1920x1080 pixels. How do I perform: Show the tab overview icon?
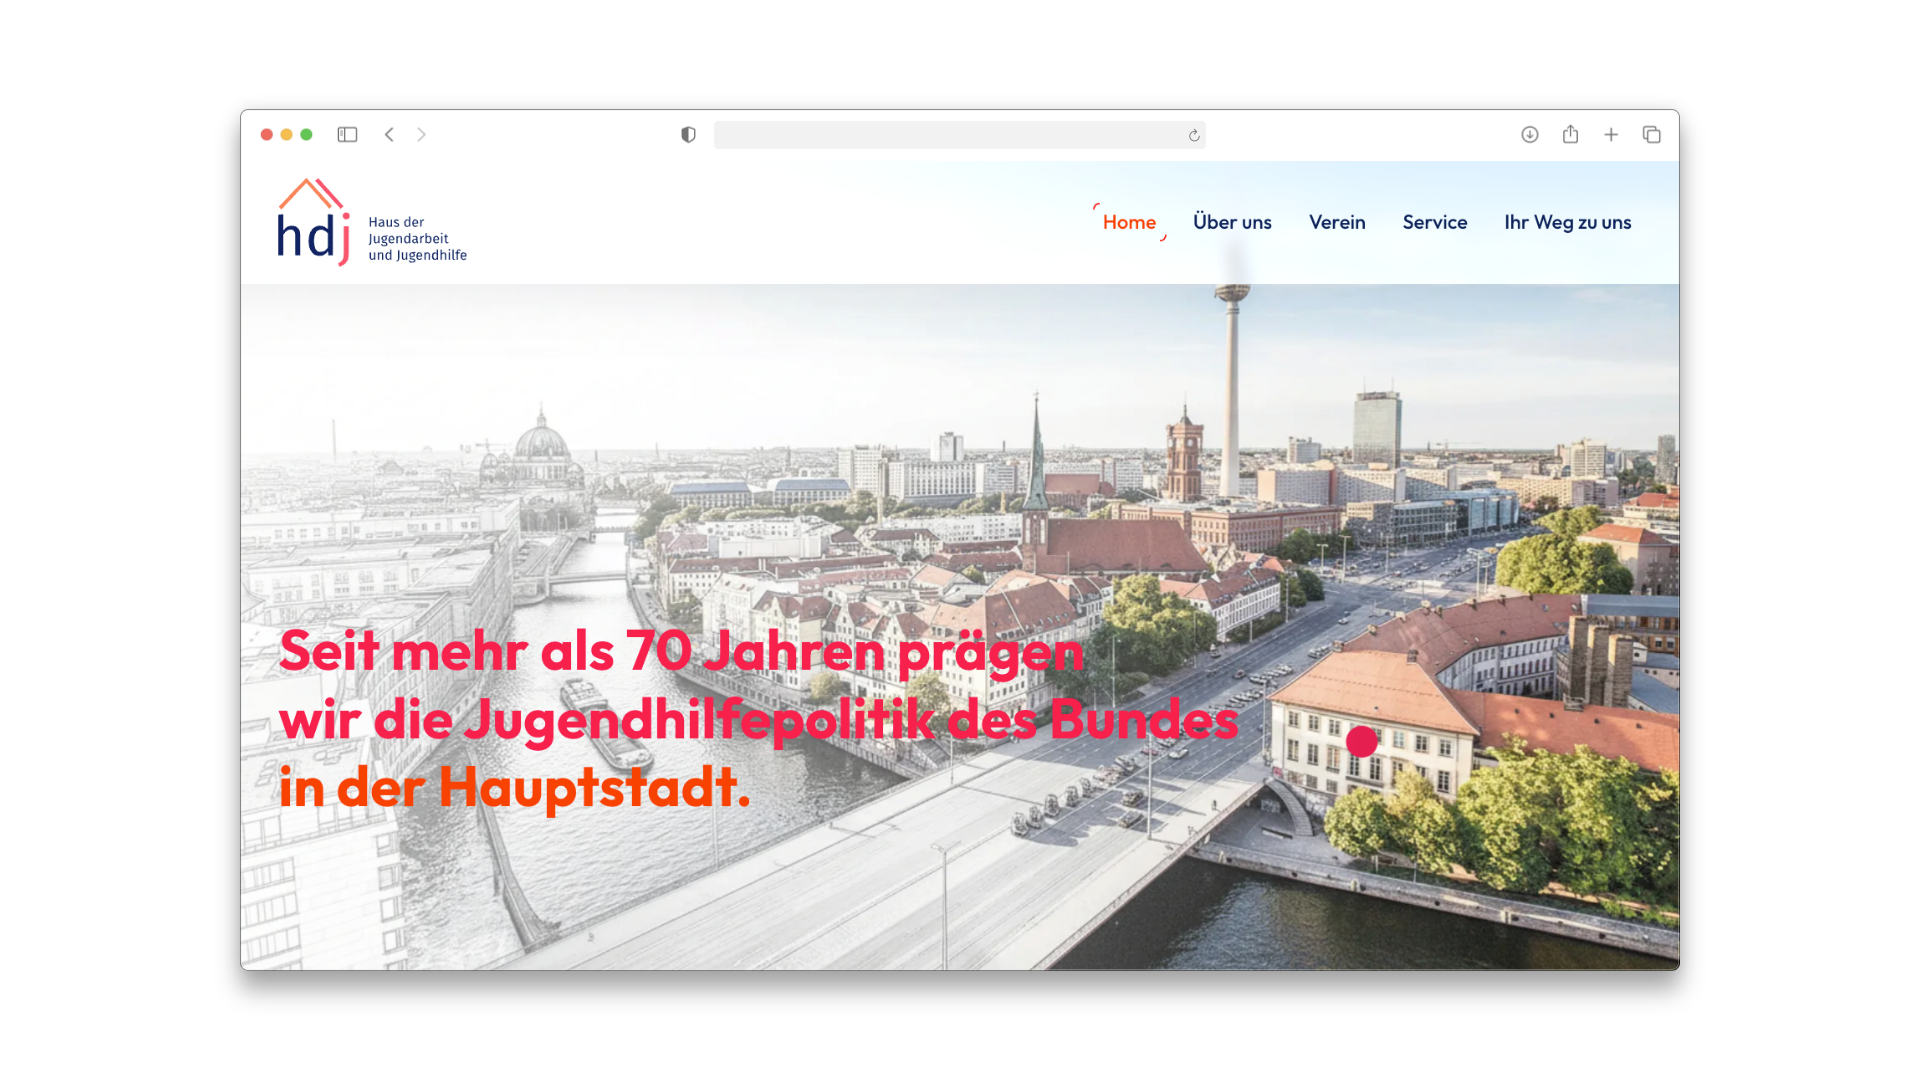(1651, 135)
